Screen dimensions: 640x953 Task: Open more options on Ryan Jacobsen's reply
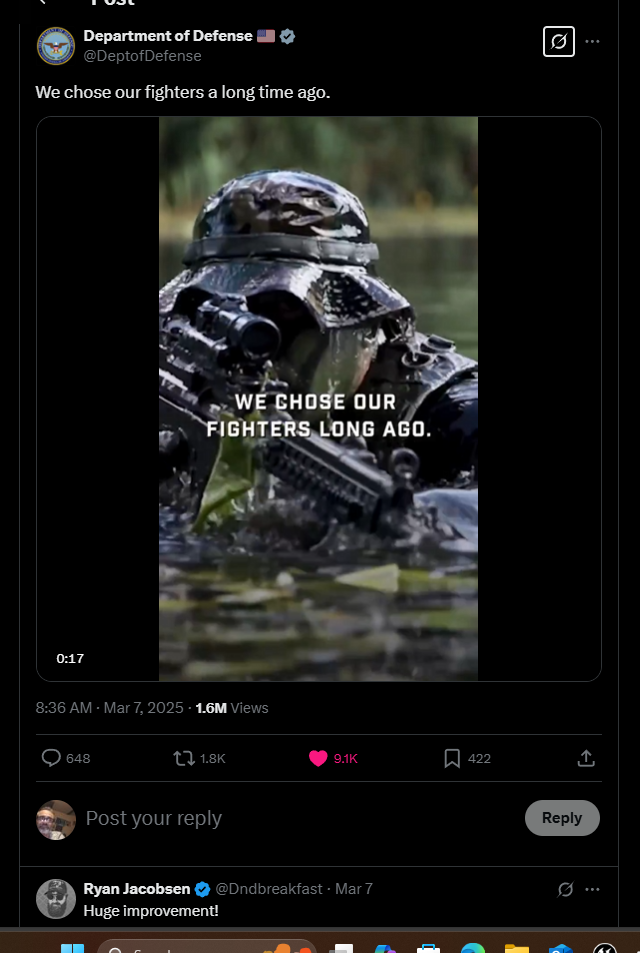pyautogui.click(x=592, y=889)
